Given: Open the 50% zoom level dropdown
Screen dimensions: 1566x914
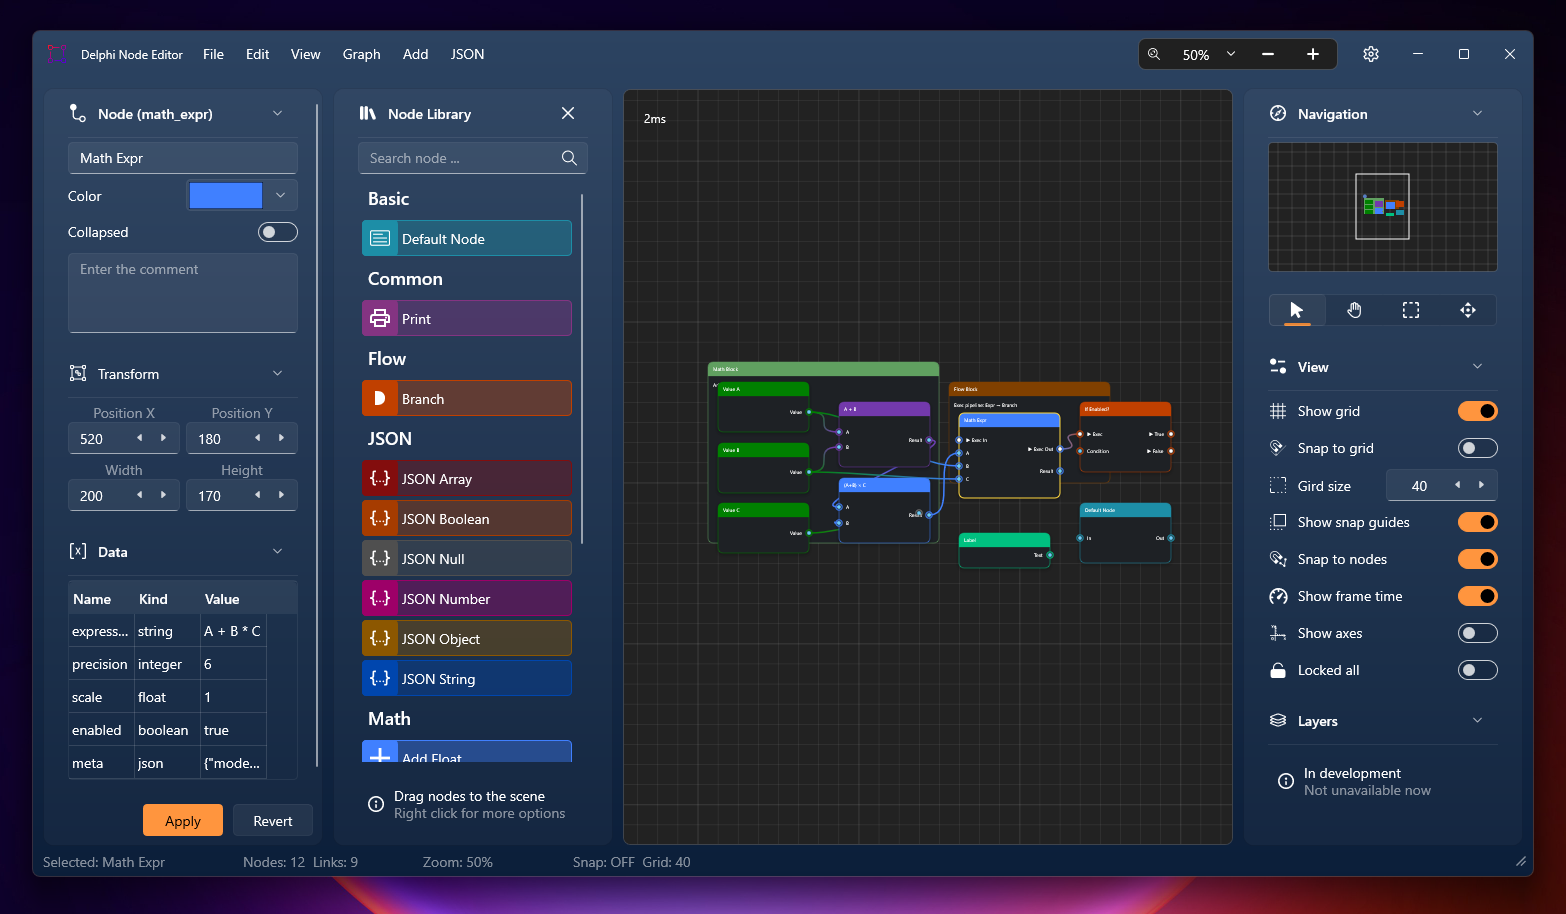Looking at the screenshot, I should point(1209,54).
